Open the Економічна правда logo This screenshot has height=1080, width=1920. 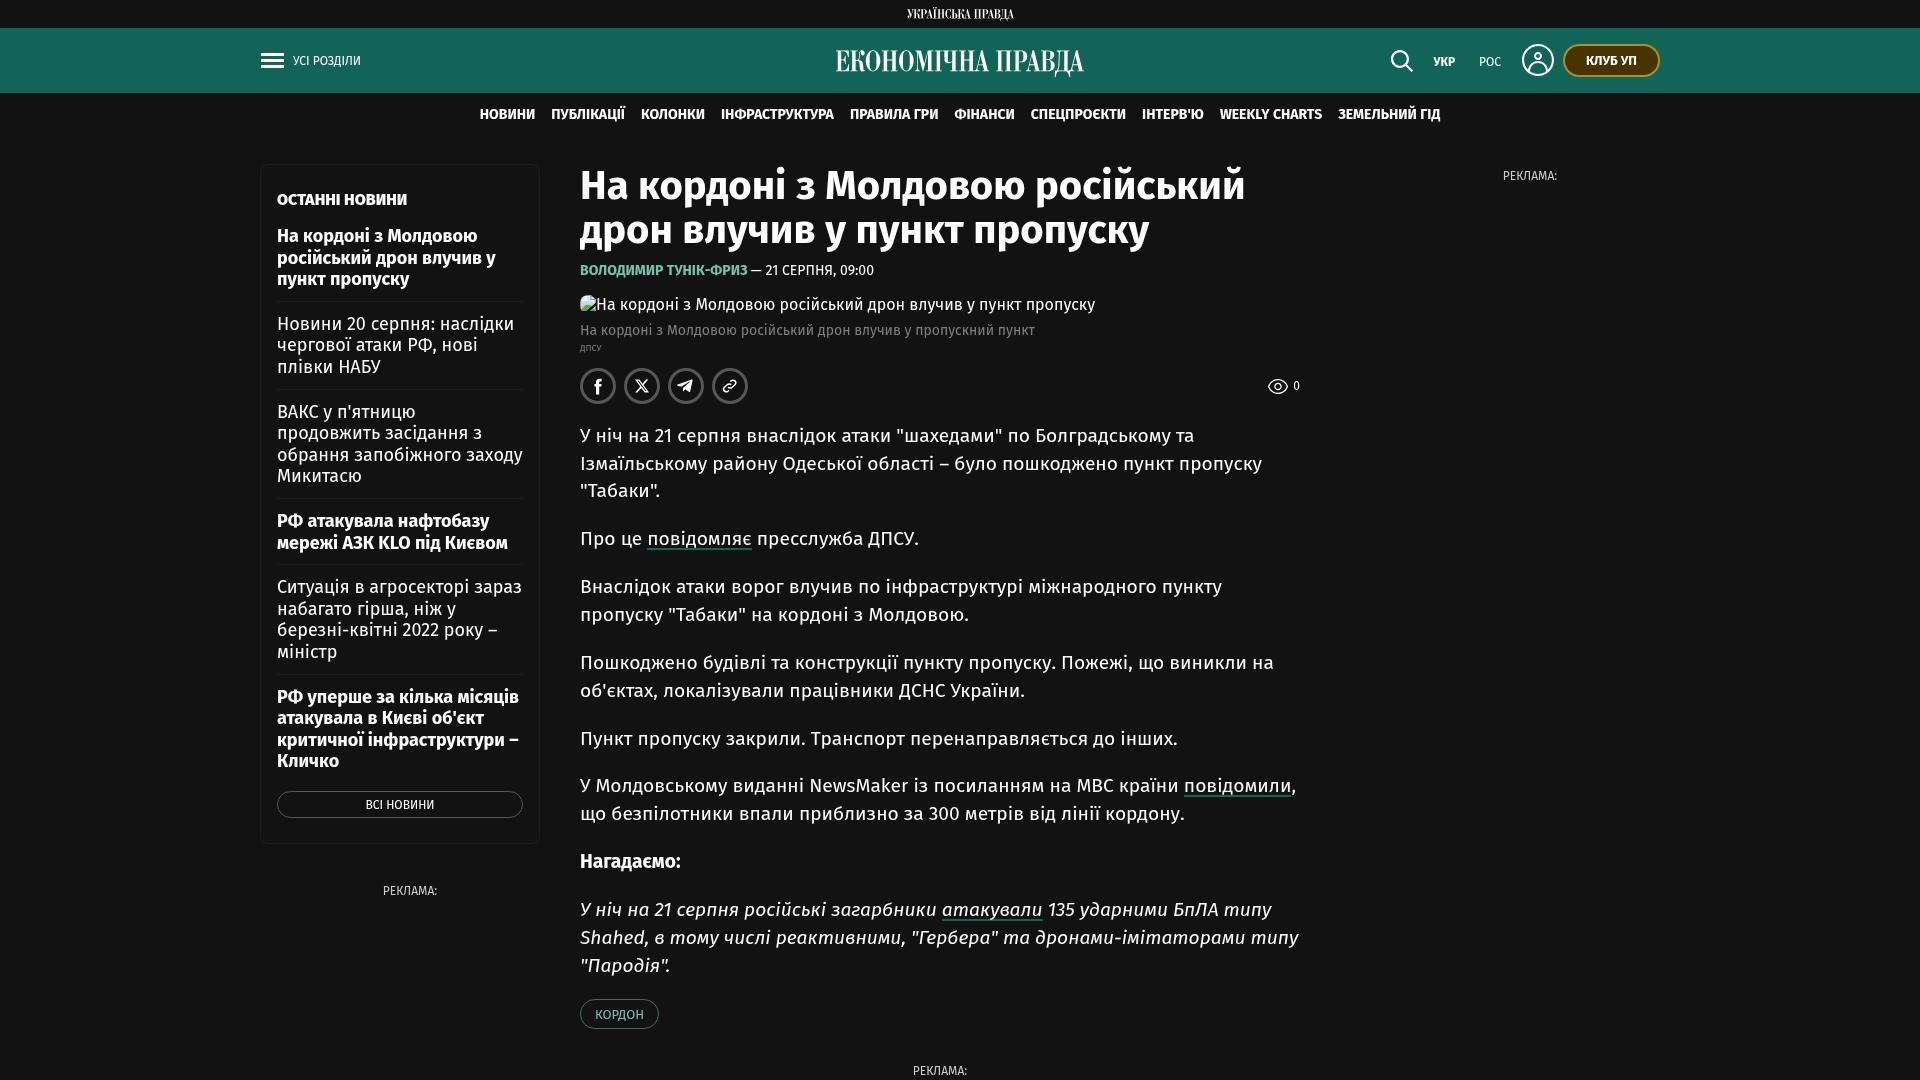click(960, 62)
